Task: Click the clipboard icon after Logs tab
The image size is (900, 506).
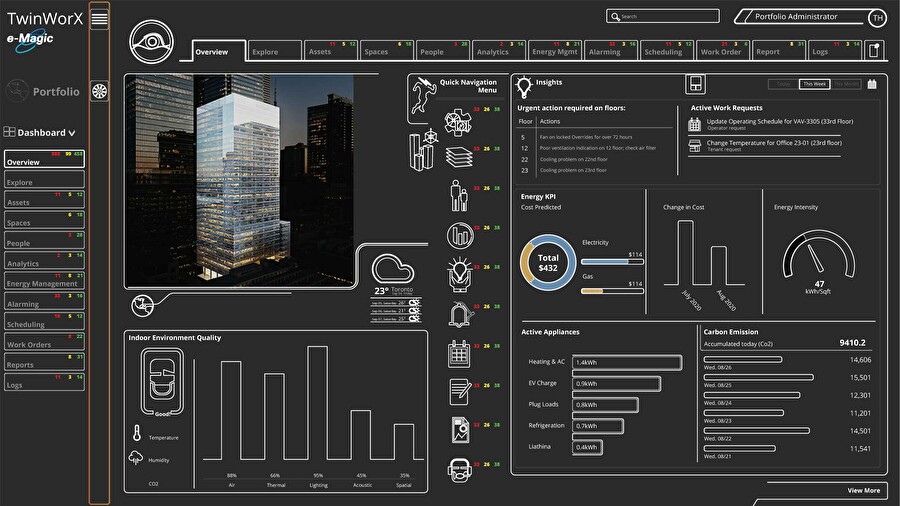Action: [874, 50]
